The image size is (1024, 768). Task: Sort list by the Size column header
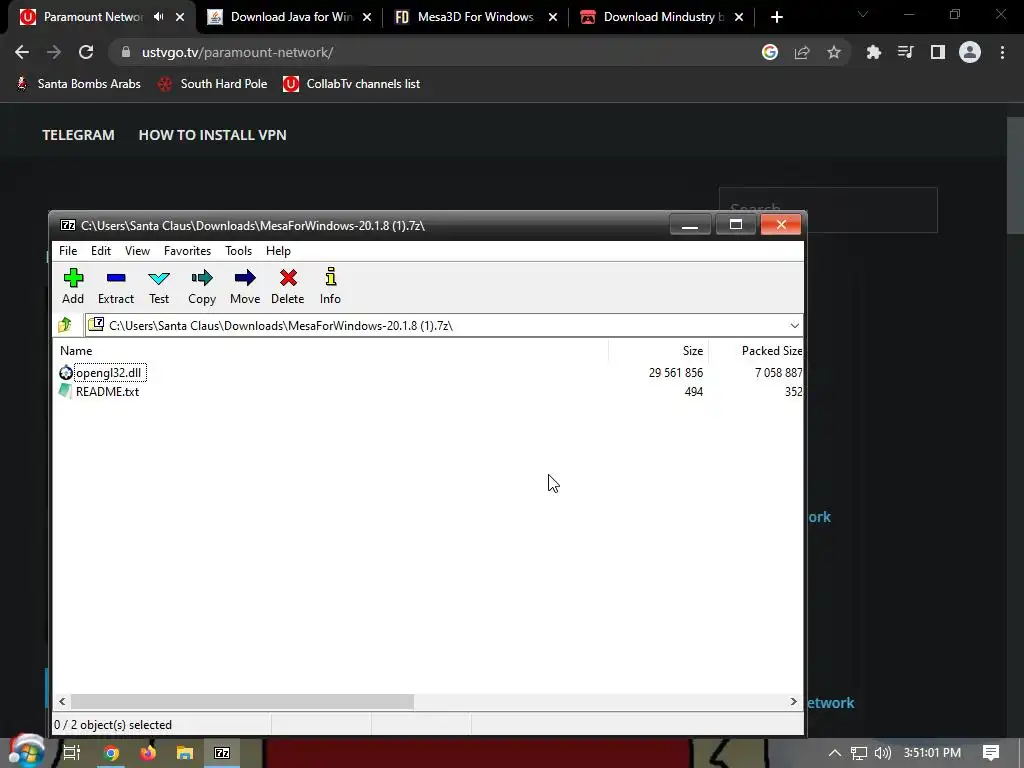click(x=658, y=351)
